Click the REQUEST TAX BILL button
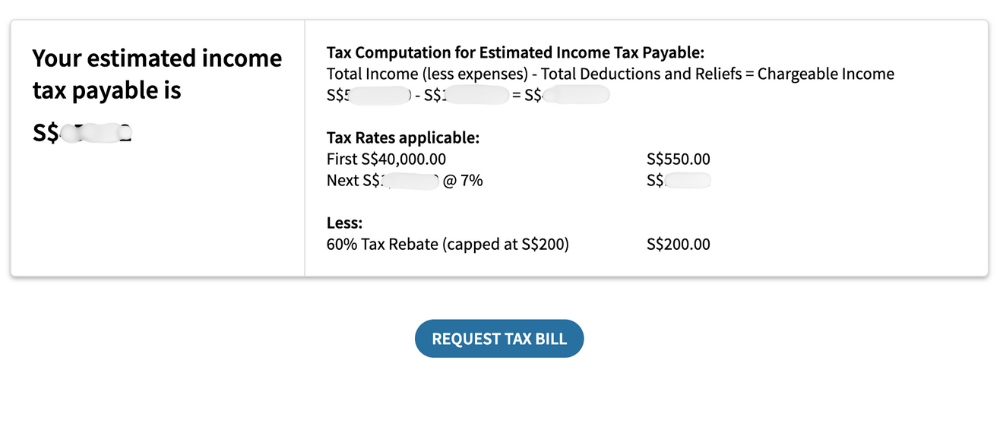The width and height of the screenshot is (1000, 433). tap(499, 339)
